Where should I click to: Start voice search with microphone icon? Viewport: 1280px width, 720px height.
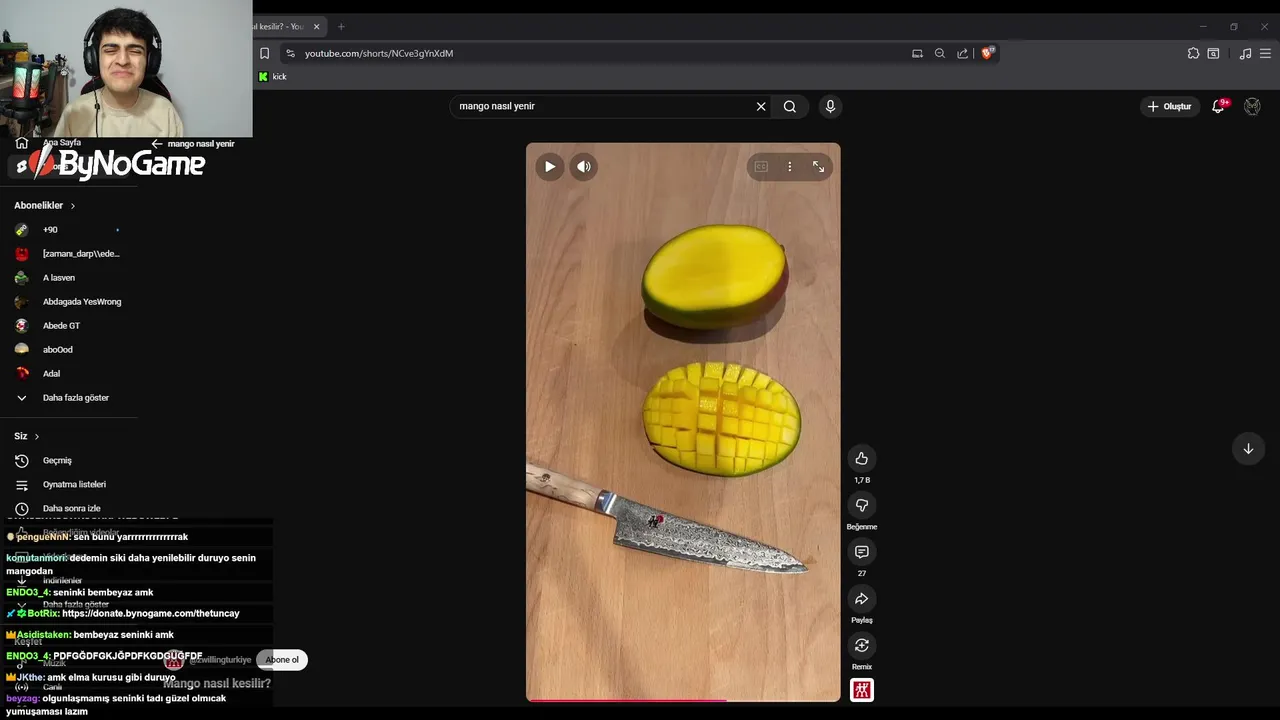830,106
